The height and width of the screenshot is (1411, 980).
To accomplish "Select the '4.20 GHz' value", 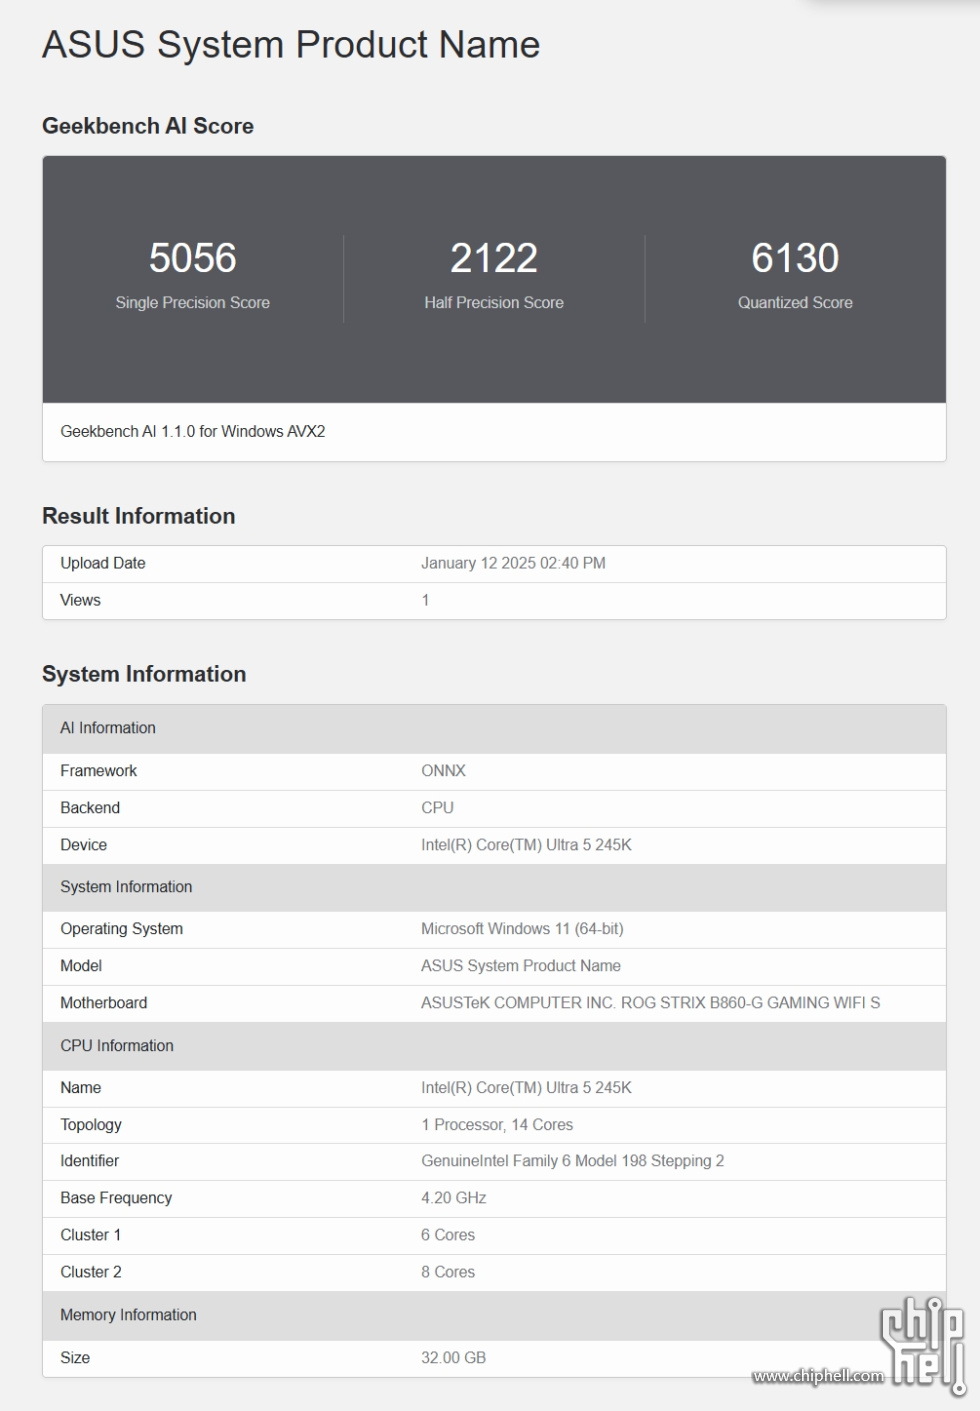I will pos(454,1198).
